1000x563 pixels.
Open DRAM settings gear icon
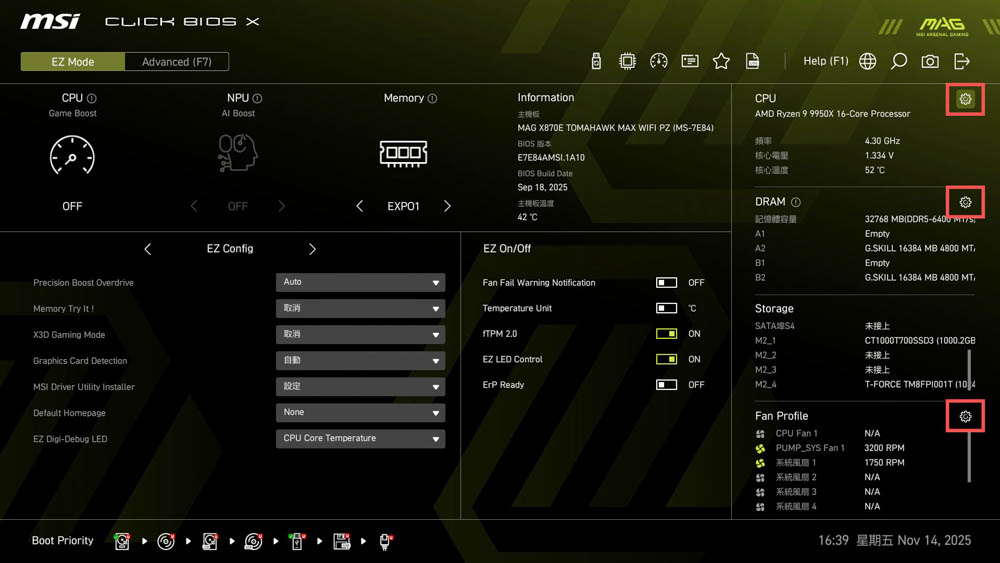tap(965, 202)
